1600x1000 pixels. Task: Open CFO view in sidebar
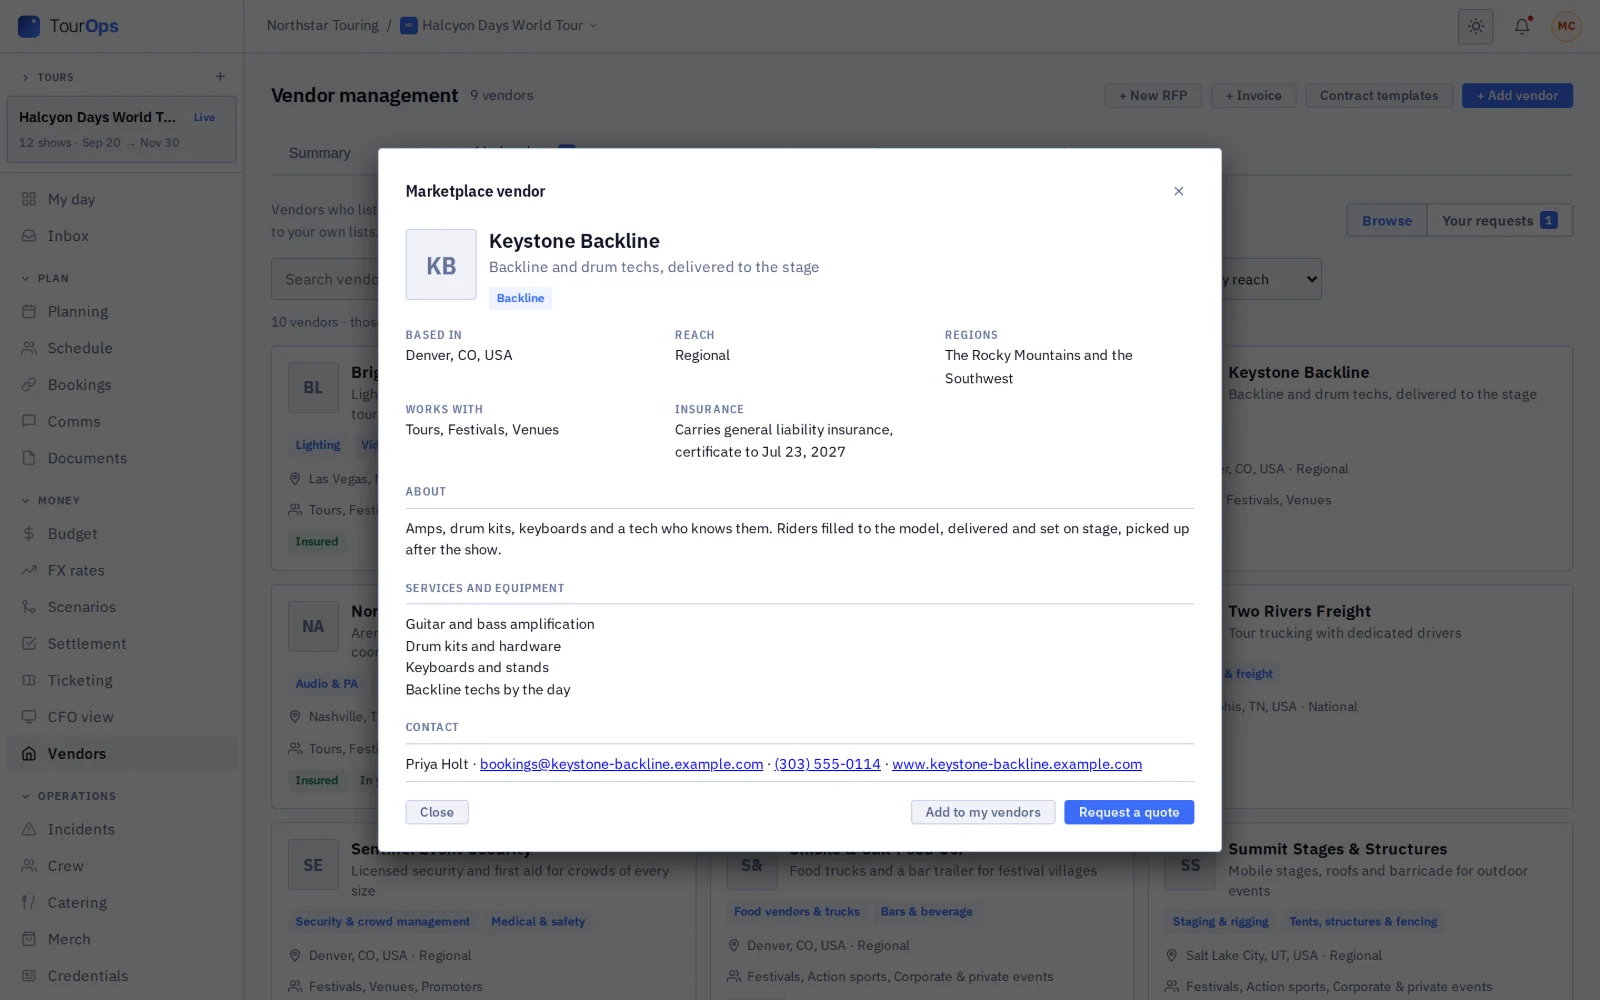122,717
